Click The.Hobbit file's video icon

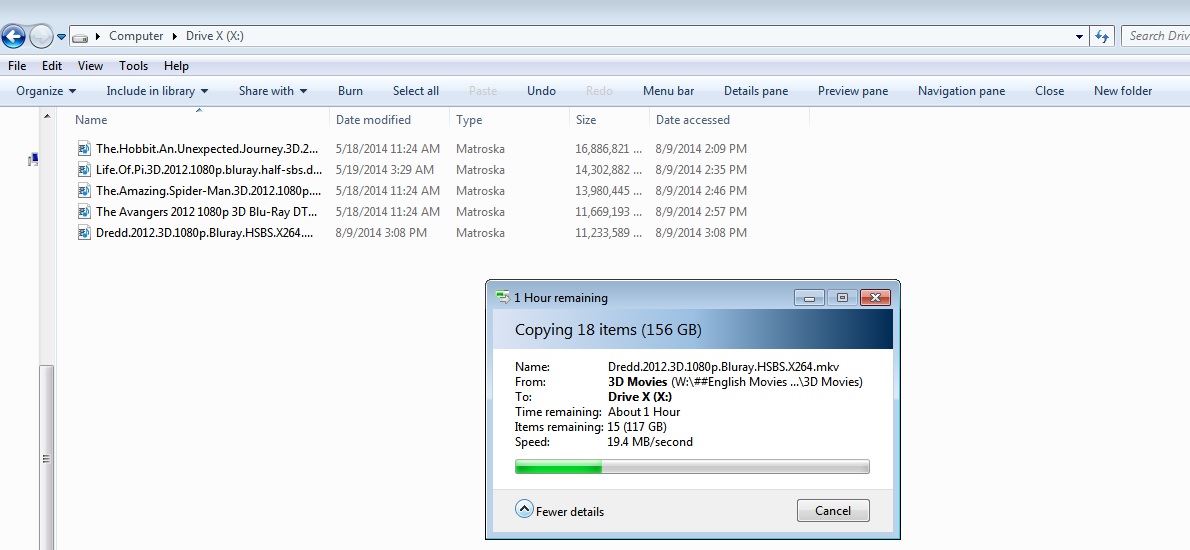84,149
